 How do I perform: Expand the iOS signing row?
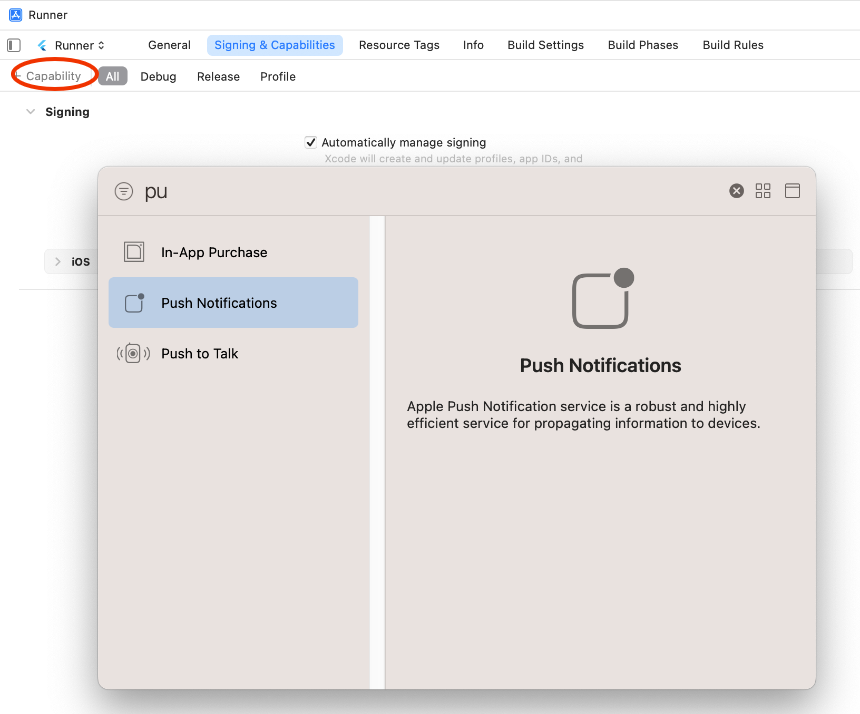coord(58,261)
